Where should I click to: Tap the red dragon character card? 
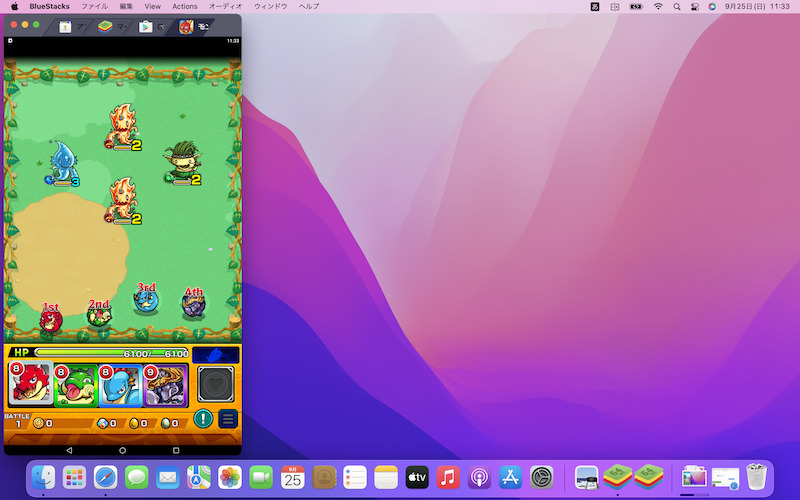[x=30, y=385]
